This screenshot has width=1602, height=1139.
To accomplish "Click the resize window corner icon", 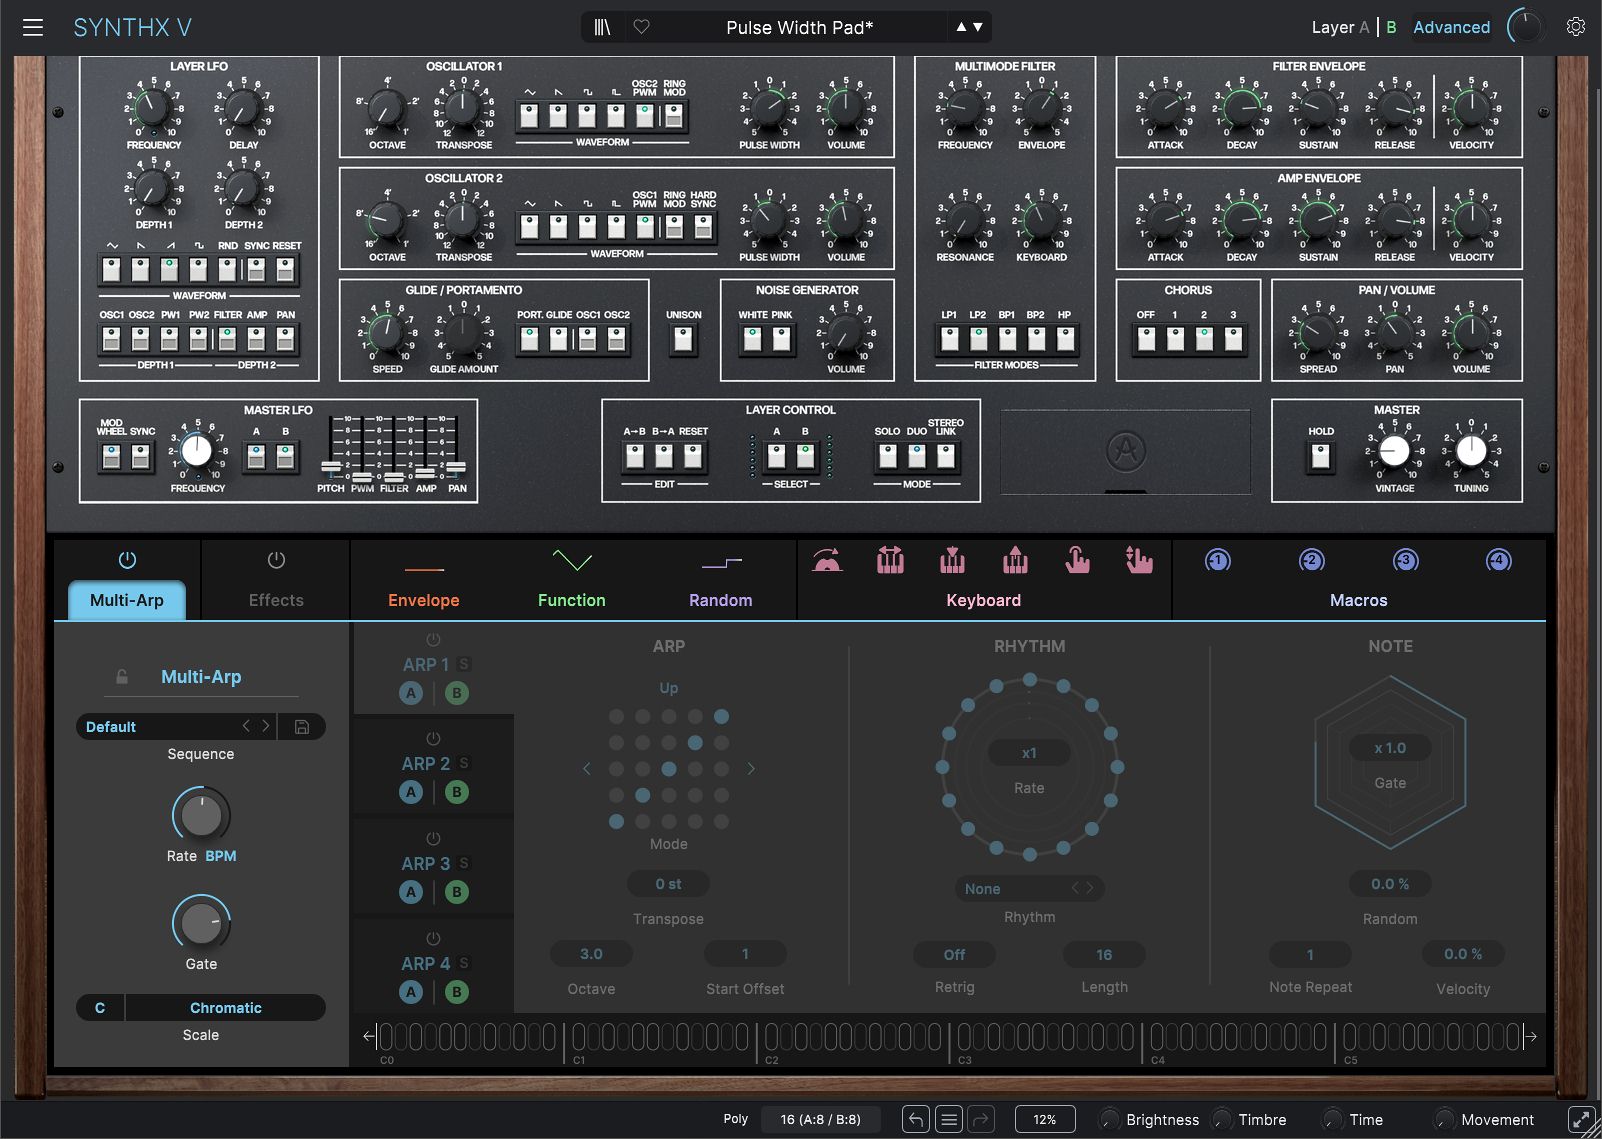I will 1581,1119.
